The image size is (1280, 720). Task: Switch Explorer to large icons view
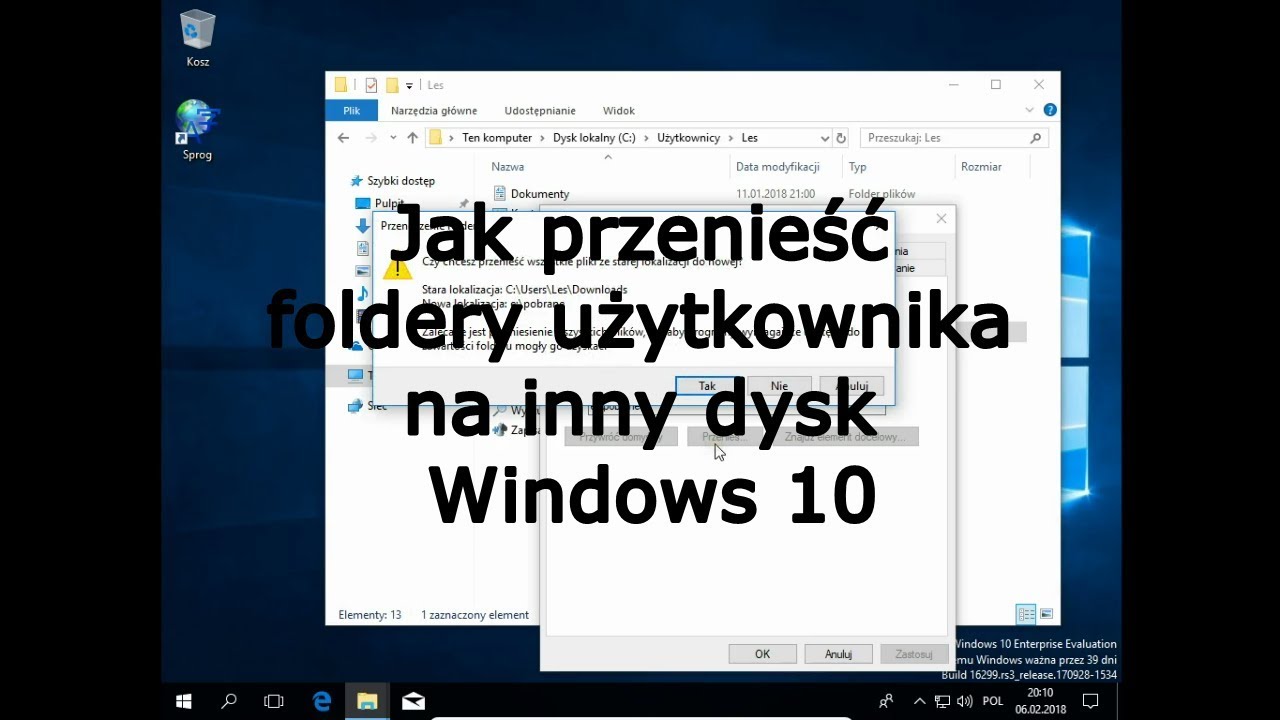[x=1046, y=614]
